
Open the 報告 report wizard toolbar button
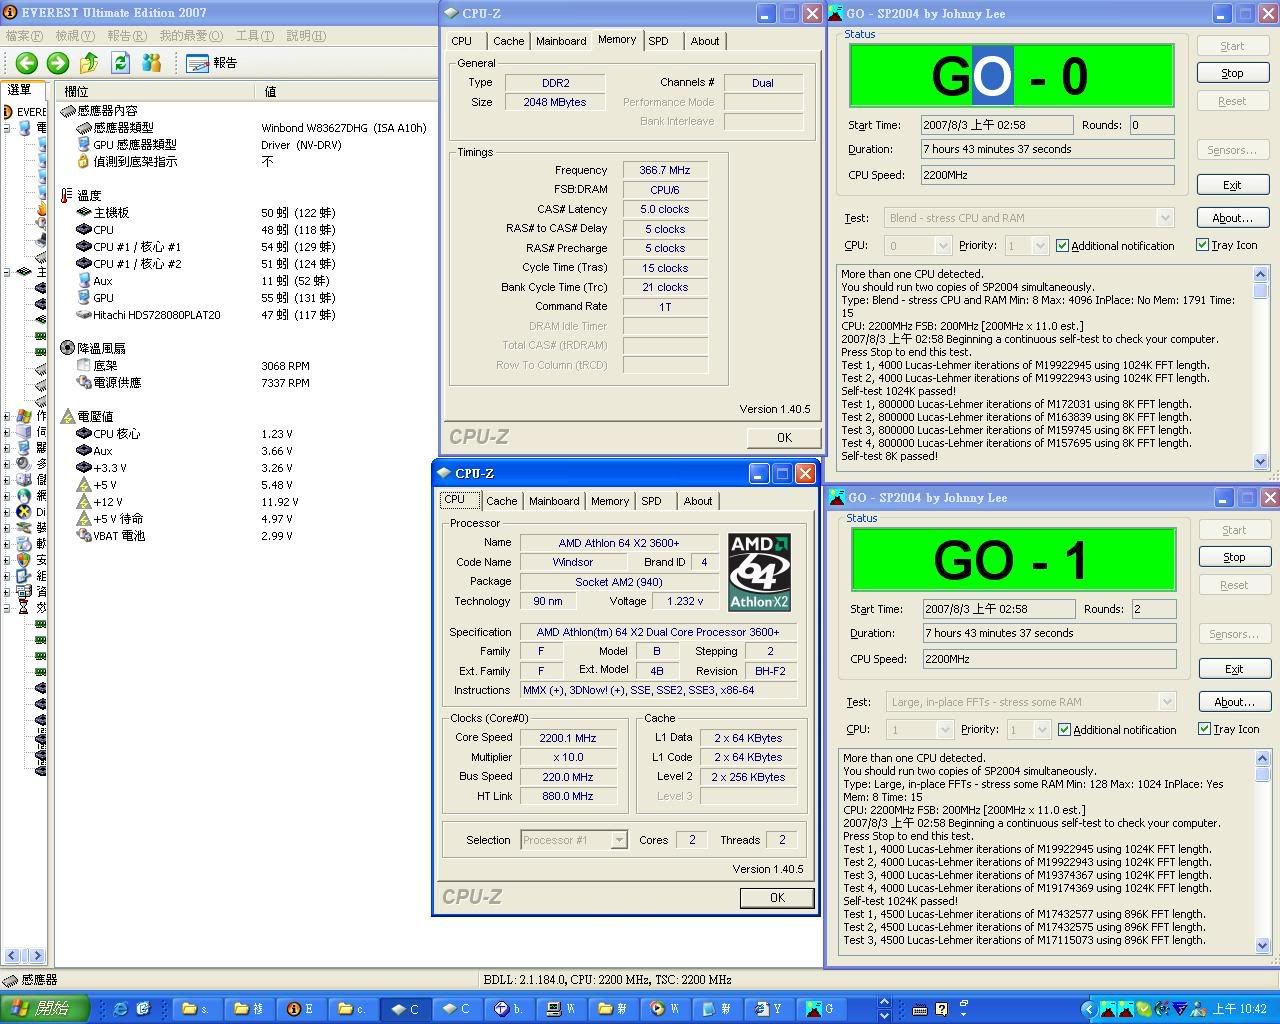pyautogui.click(x=212, y=63)
